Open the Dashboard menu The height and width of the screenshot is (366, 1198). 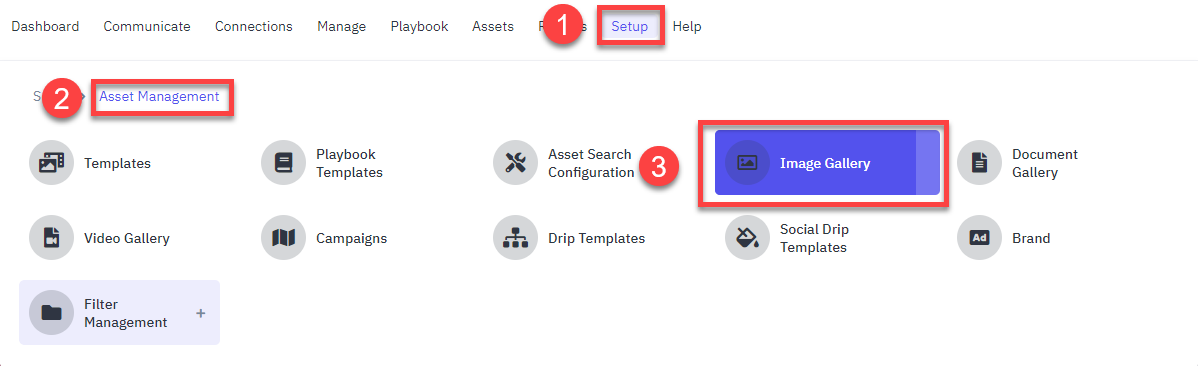(45, 27)
